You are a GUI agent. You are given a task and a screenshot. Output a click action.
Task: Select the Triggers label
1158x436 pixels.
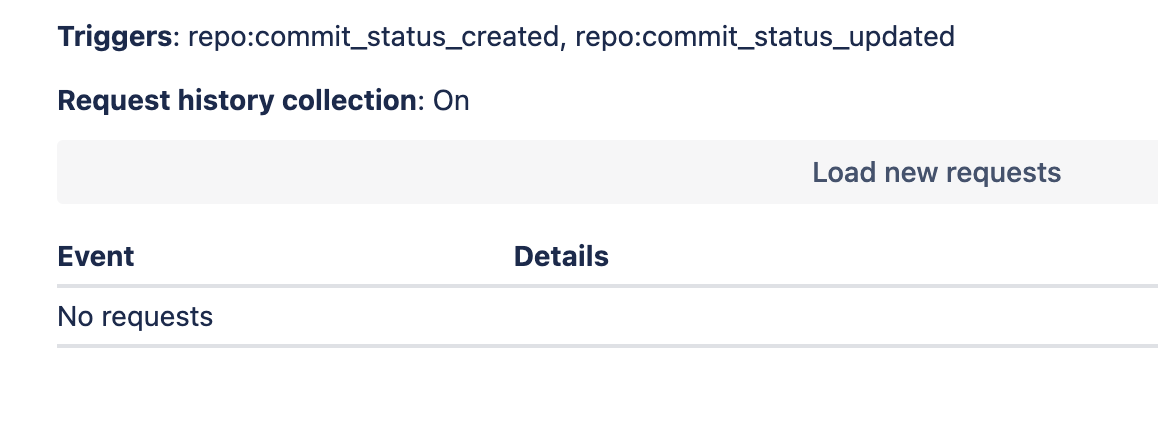[x=114, y=36]
